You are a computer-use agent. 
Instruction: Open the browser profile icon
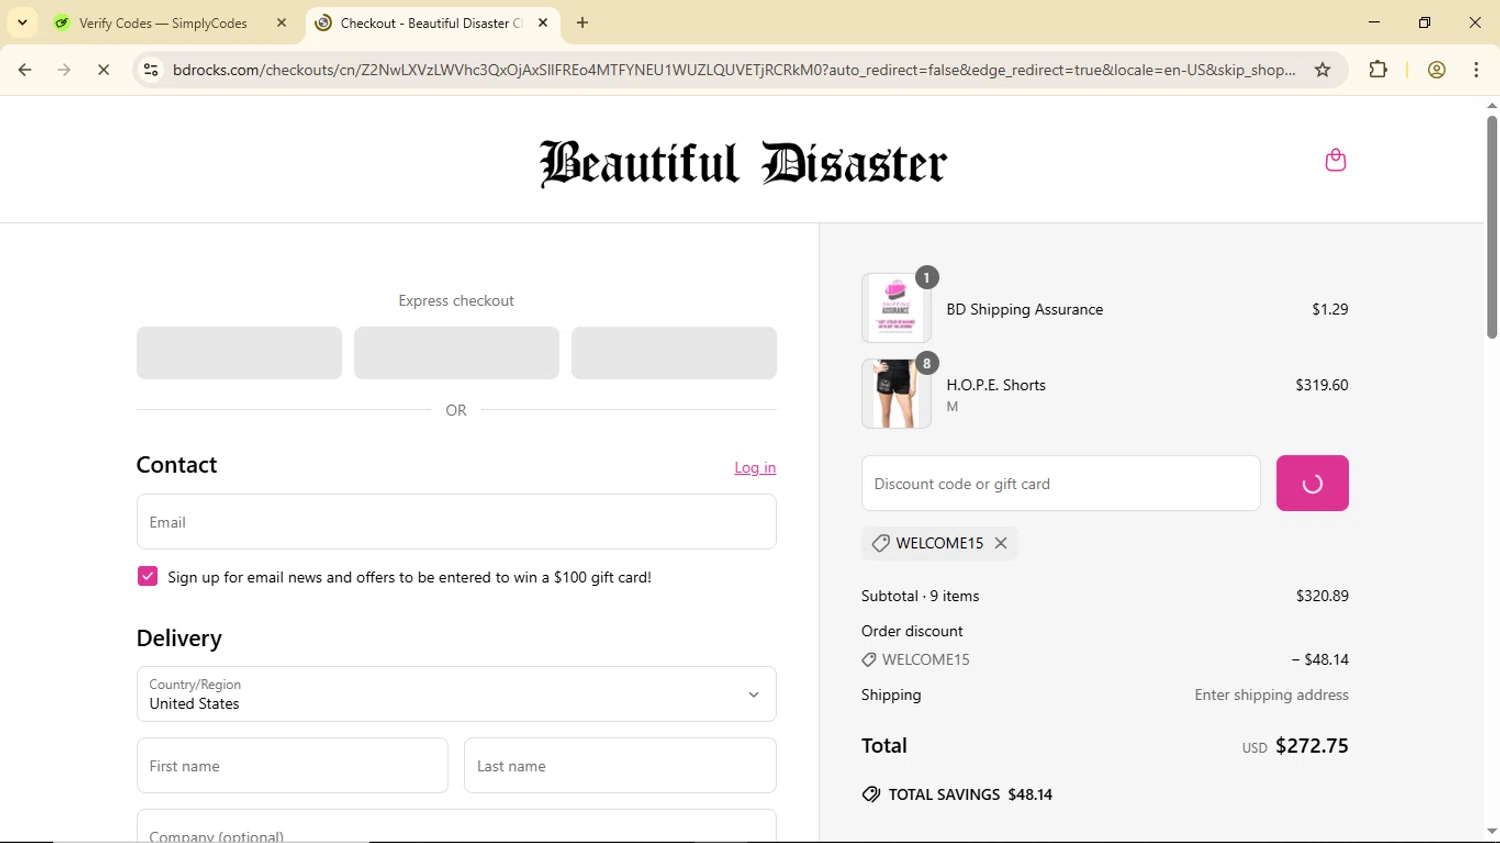(x=1437, y=70)
